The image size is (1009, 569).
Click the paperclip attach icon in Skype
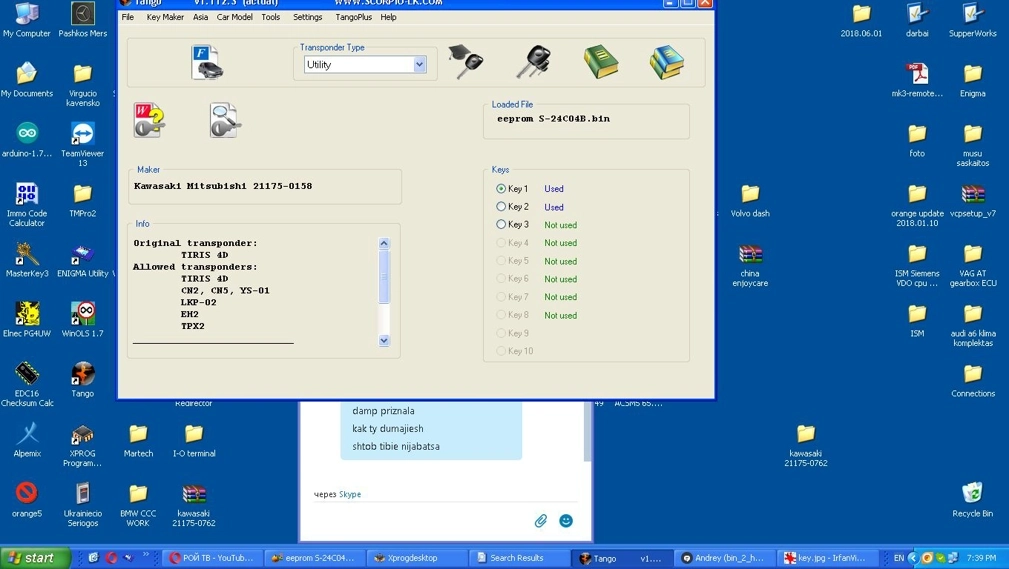[x=541, y=521]
